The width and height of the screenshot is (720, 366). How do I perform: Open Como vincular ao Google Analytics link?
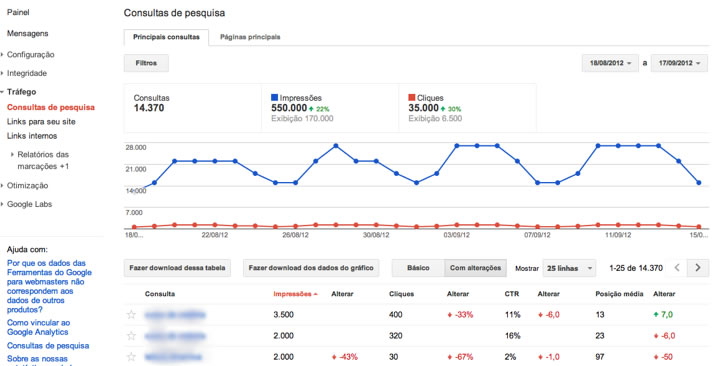click(x=38, y=327)
